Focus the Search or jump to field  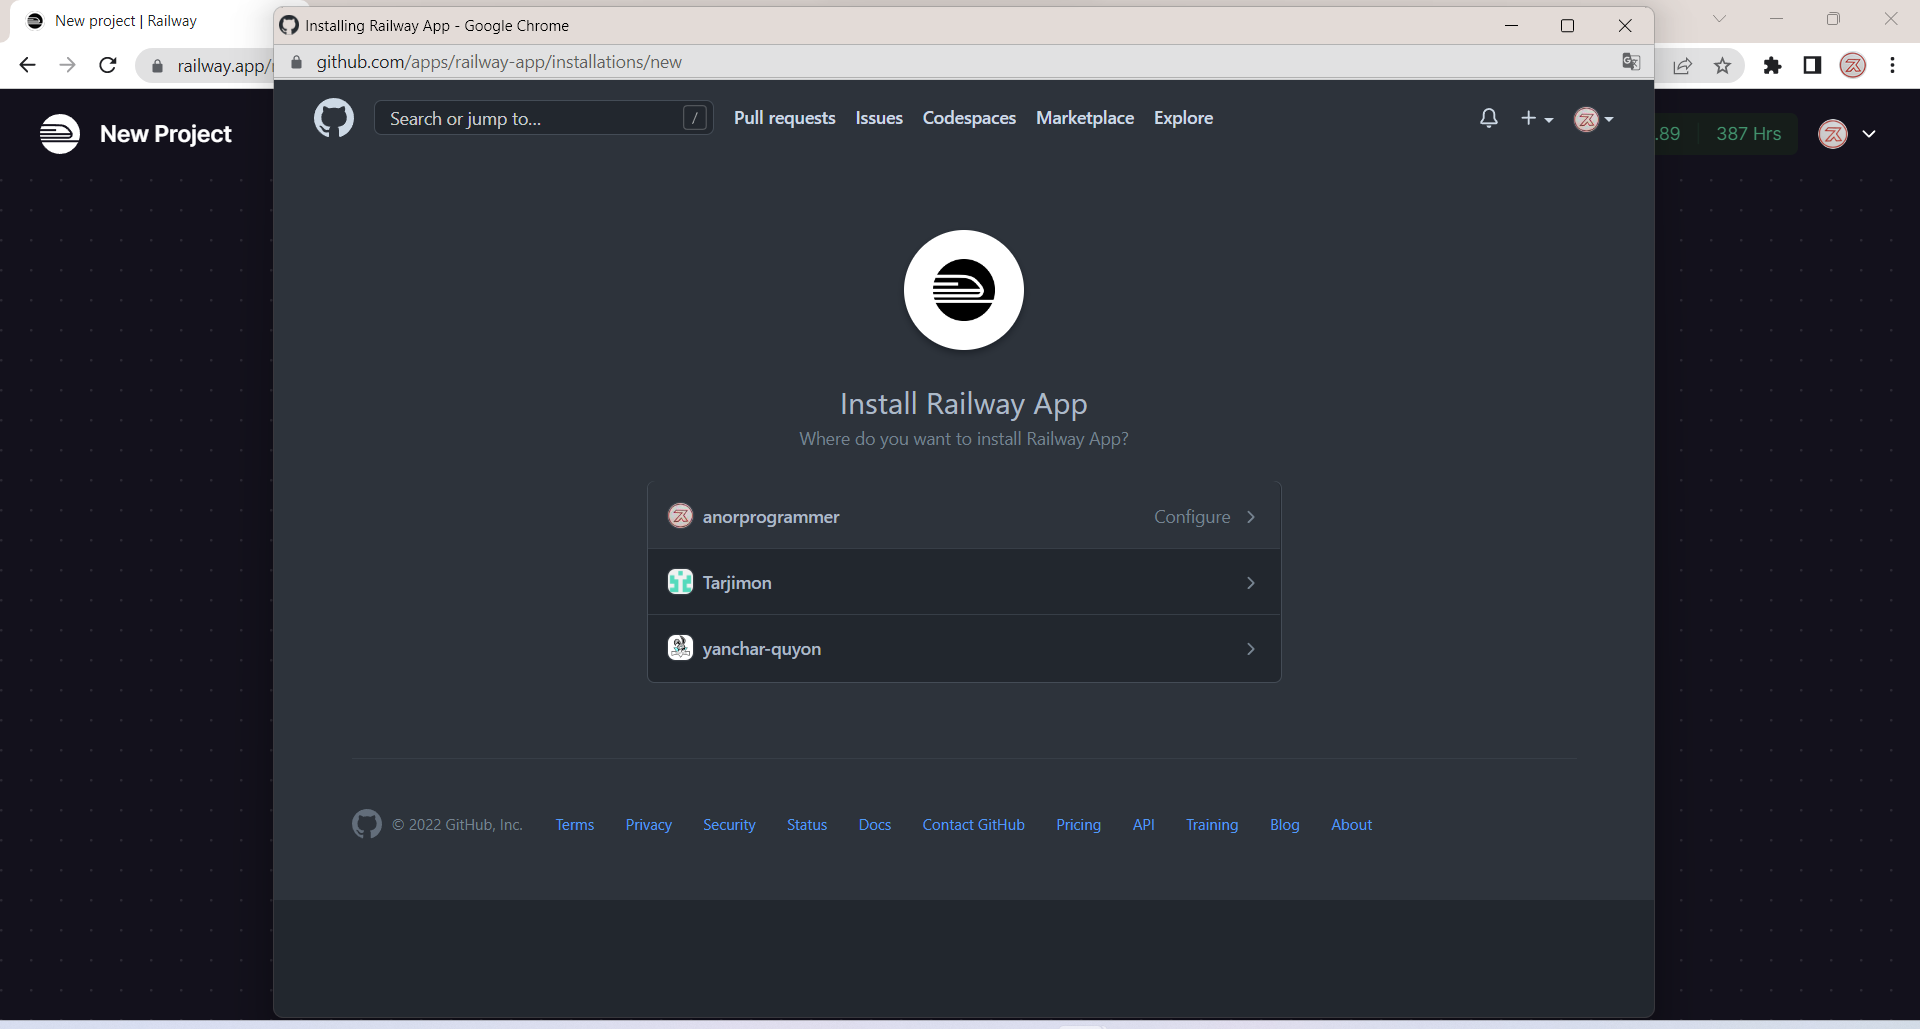pyautogui.click(x=543, y=118)
